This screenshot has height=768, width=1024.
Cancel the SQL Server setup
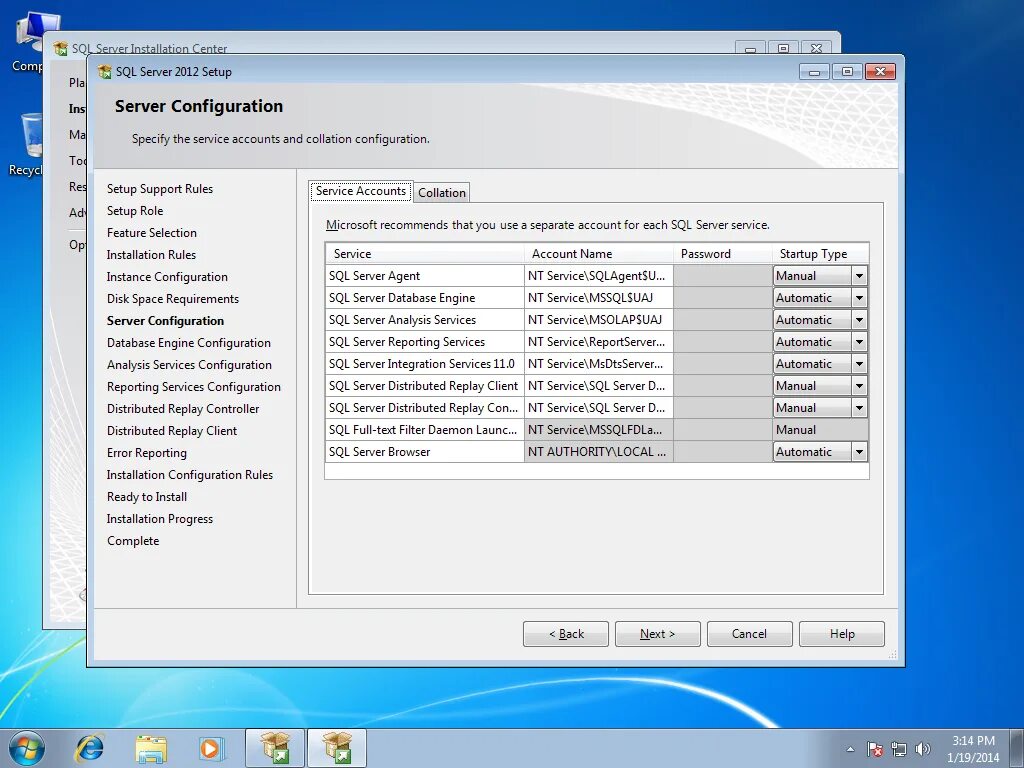749,633
